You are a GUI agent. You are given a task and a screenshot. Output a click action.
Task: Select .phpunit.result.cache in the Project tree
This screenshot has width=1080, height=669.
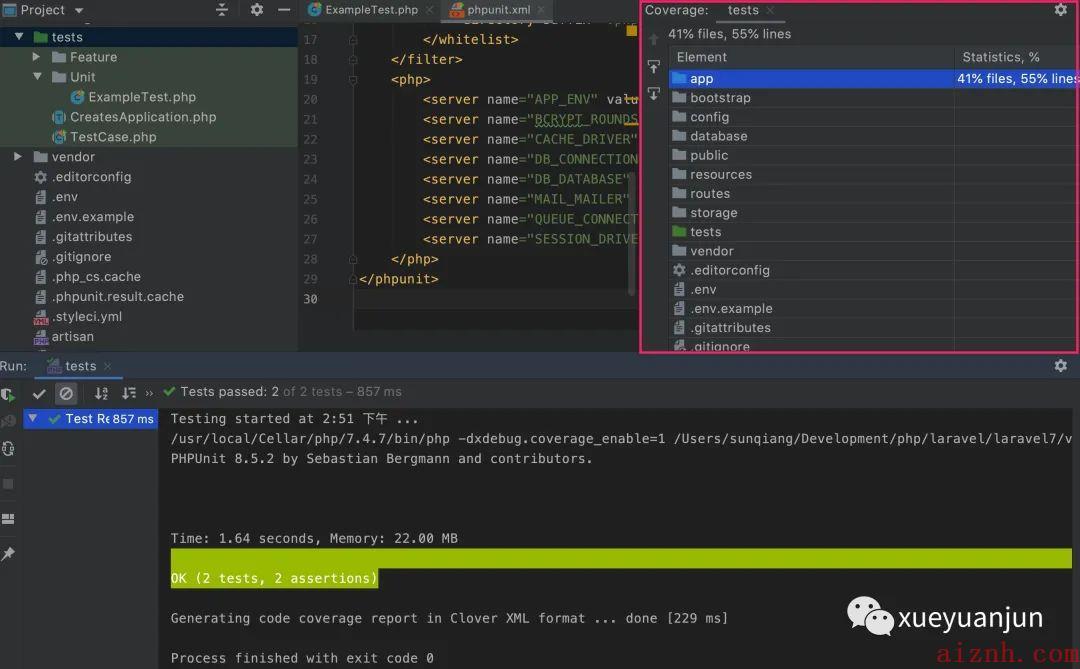[x=117, y=297]
